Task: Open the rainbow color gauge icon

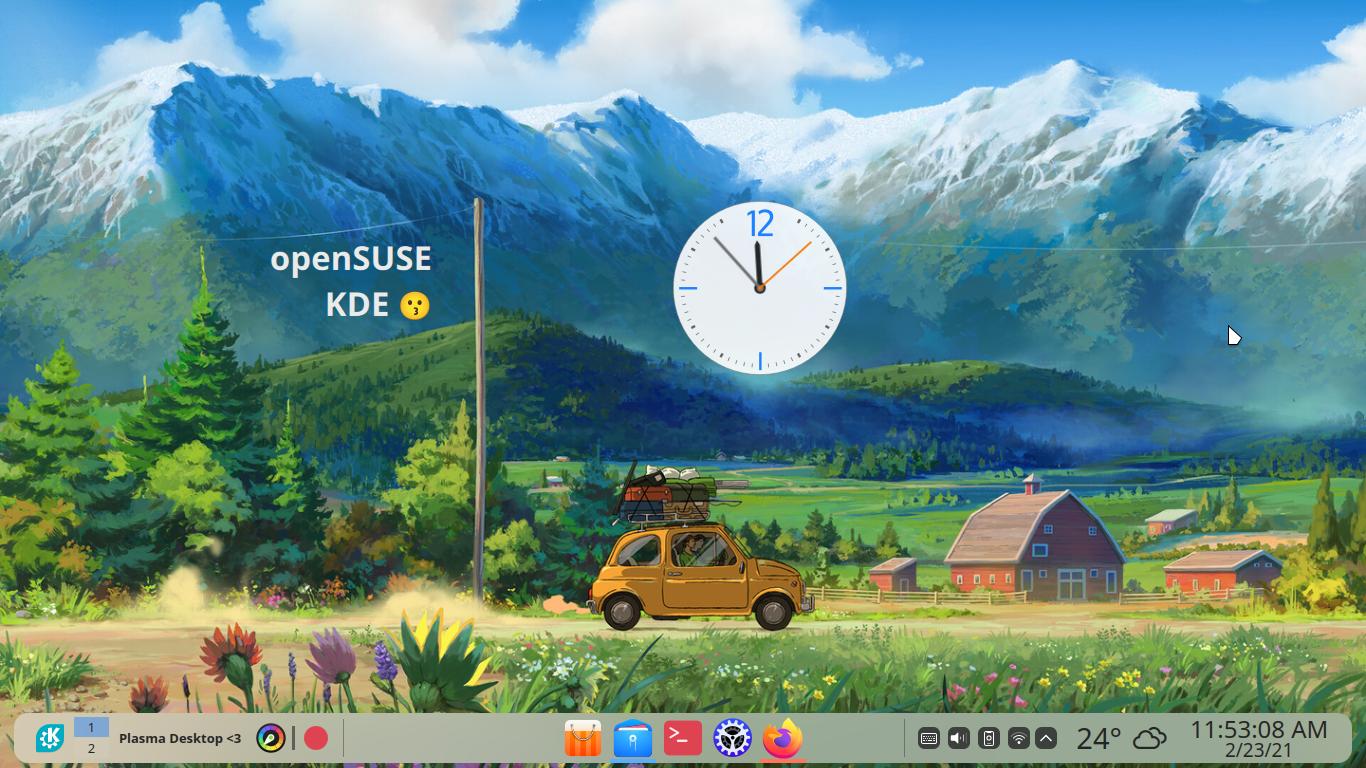Action: click(270, 738)
